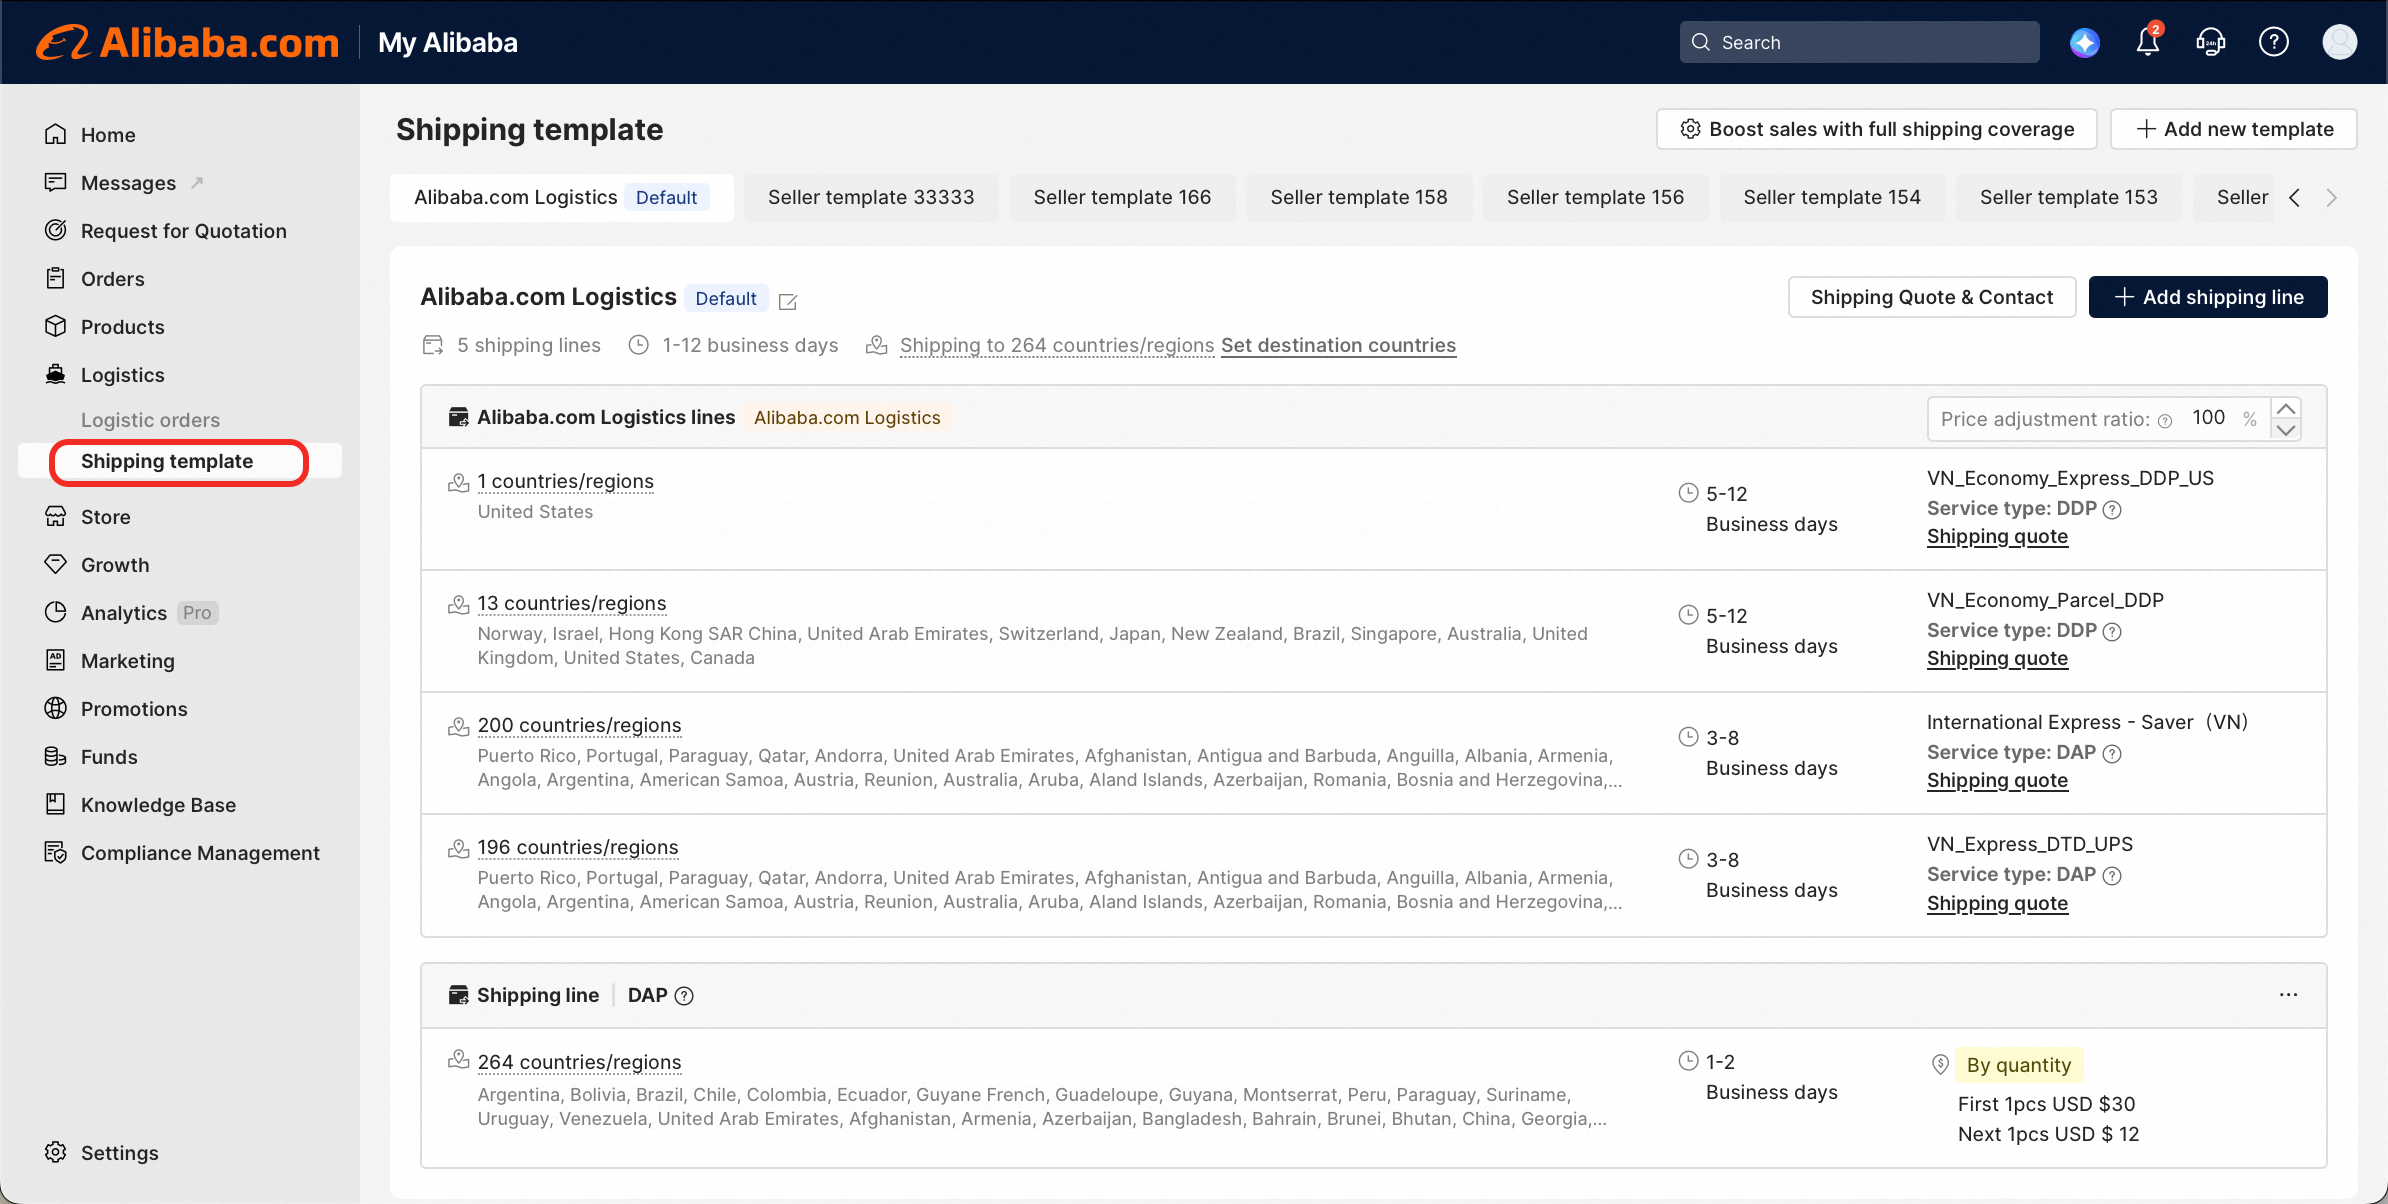Open Promotions in sidebar
Viewport: 2388px width, 1204px height.
[x=134, y=708]
